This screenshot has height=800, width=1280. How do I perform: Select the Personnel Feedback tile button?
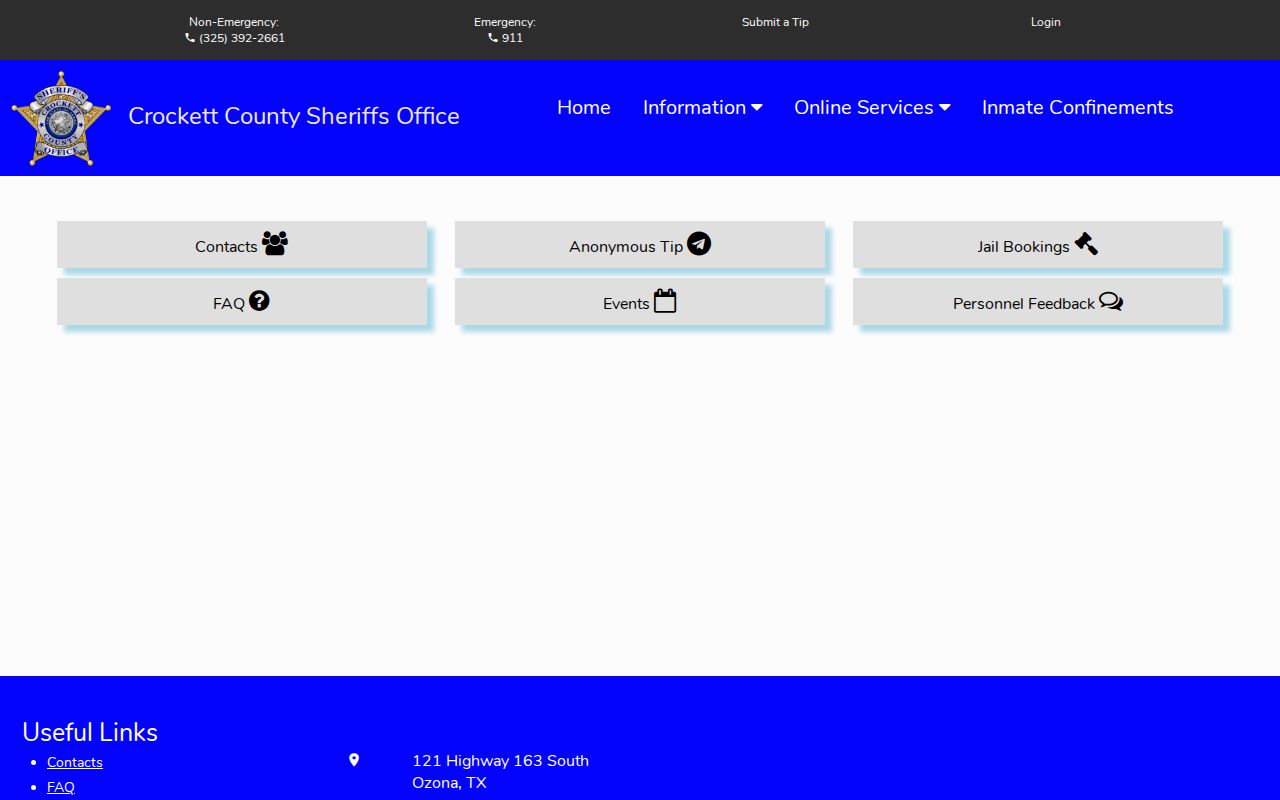click(x=1038, y=301)
